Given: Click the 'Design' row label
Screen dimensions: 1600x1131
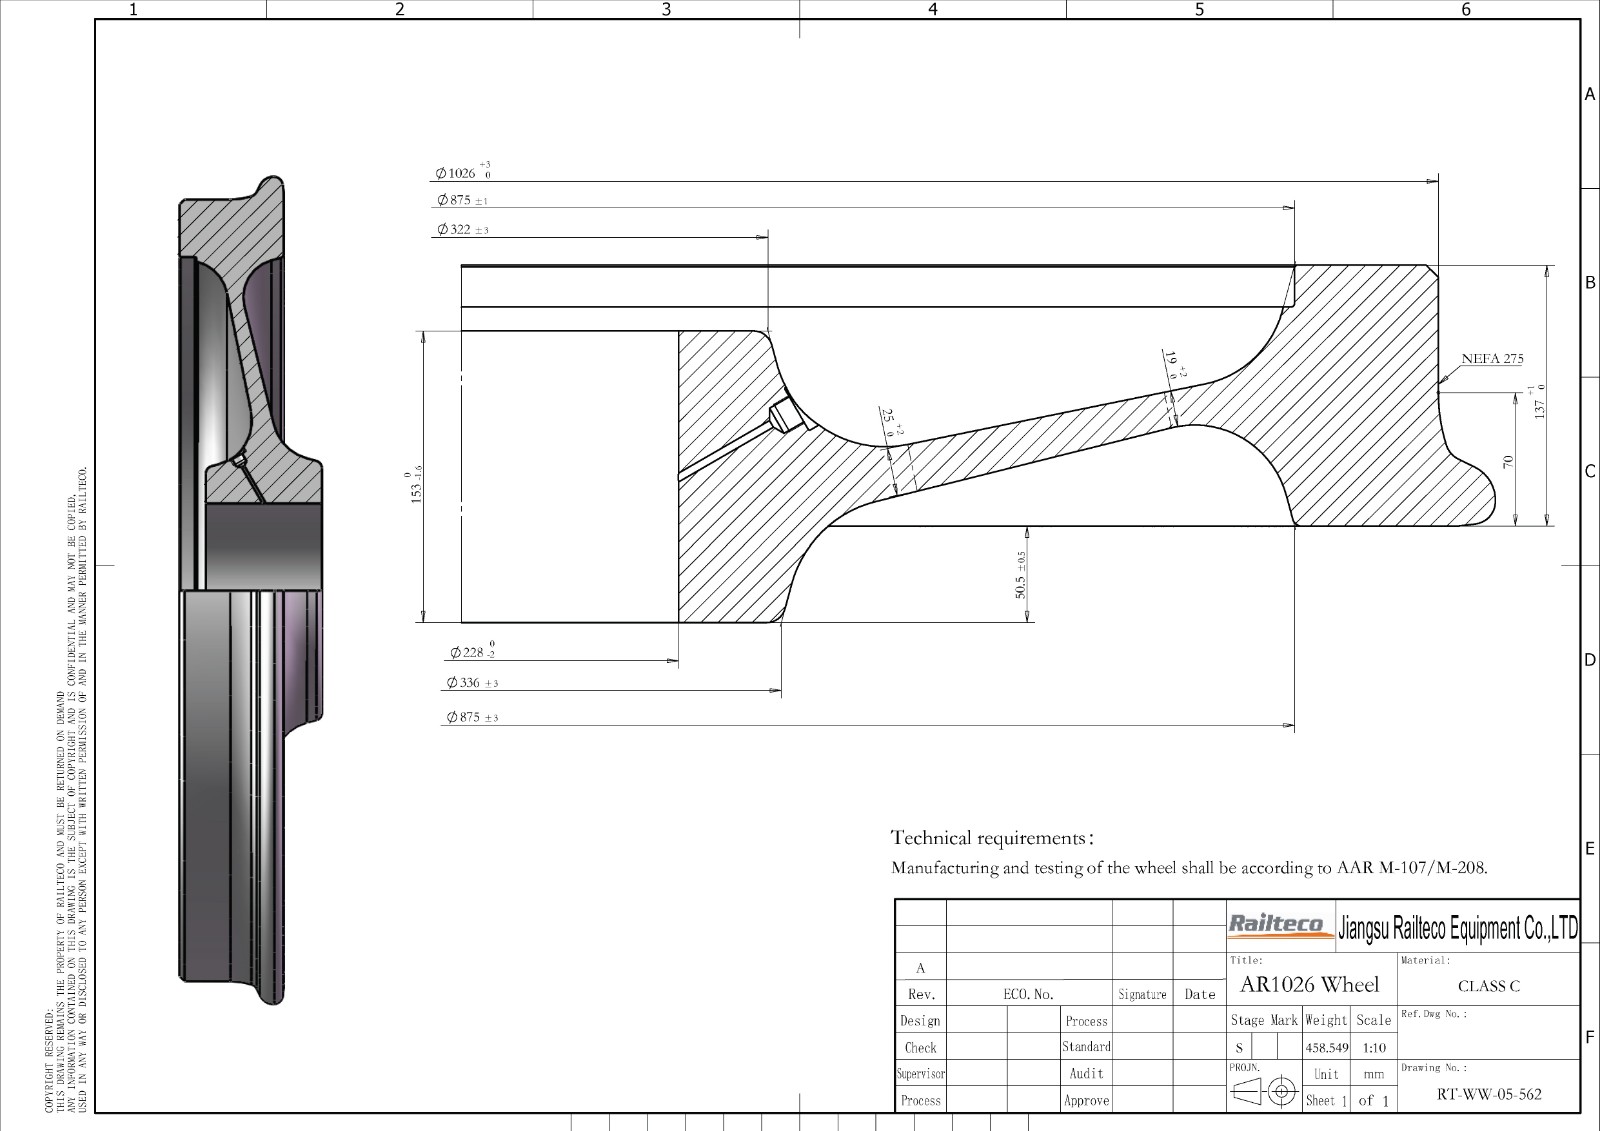Looking at the screenshot, I should (920, 1021).
